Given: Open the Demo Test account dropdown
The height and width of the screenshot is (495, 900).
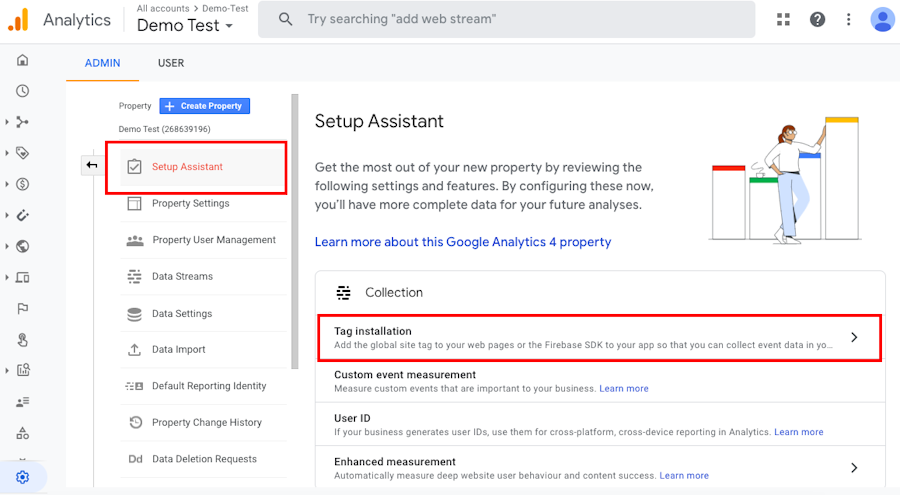Looking at the screenshot, I should [185, 25].
